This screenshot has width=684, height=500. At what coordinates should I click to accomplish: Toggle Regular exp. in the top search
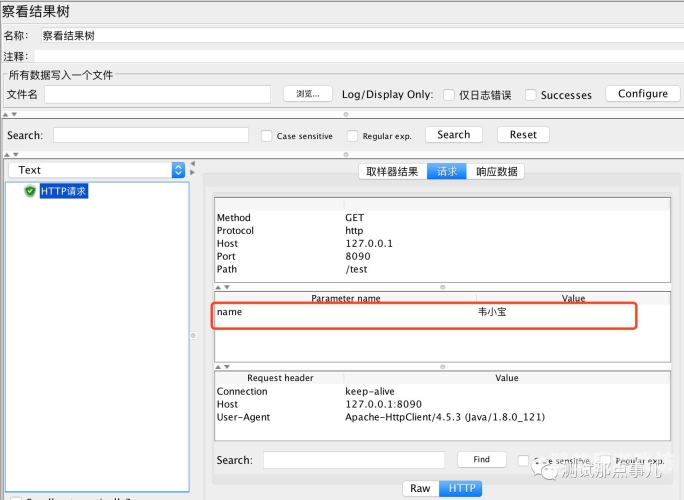click(352, 136)
